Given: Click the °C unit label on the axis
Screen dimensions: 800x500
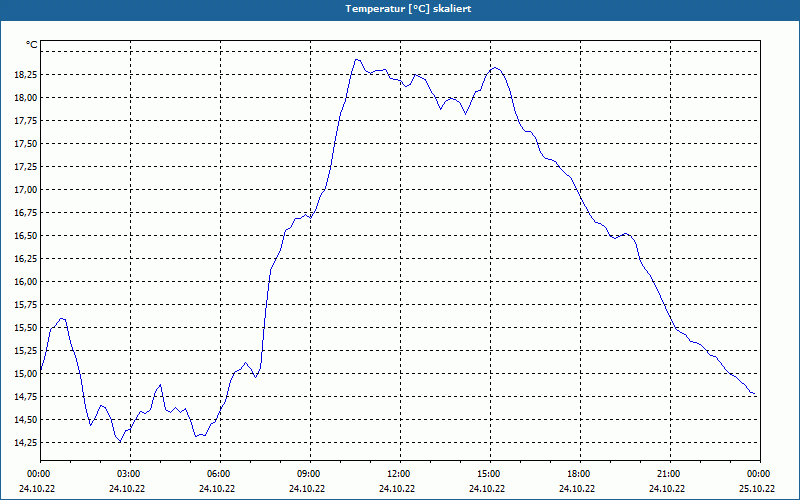Looking at the screenshot, I should coord(32,45).
